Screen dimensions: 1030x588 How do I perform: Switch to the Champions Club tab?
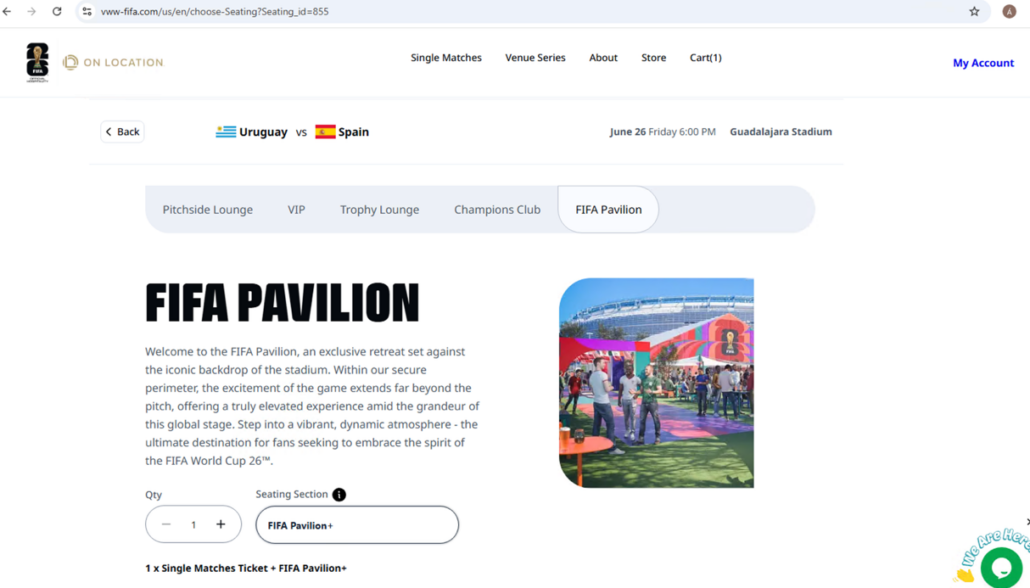pyautogui.click(x=497, y=210)
